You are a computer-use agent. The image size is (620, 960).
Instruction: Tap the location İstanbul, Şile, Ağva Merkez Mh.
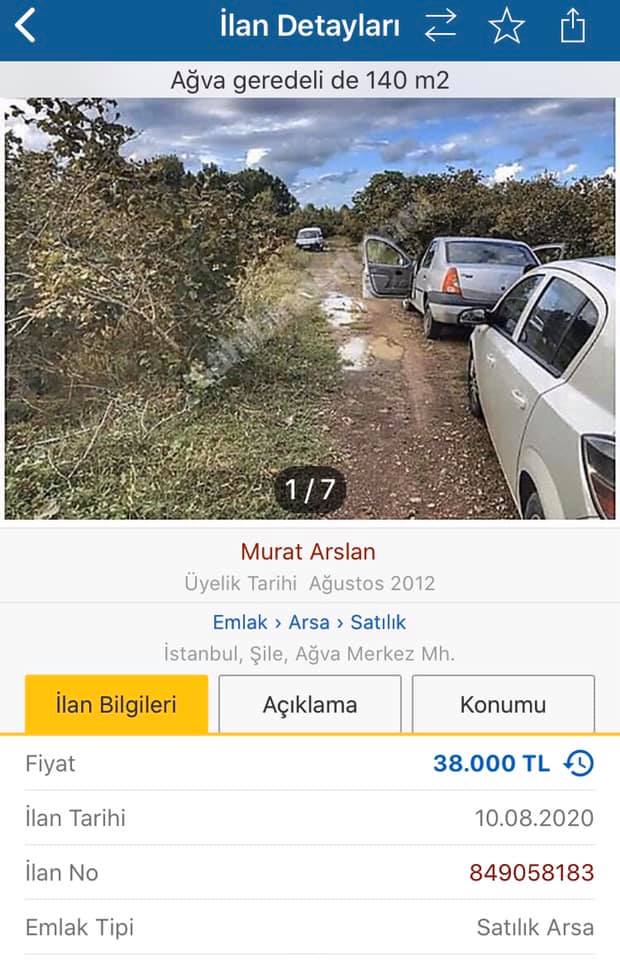[309, 654]
